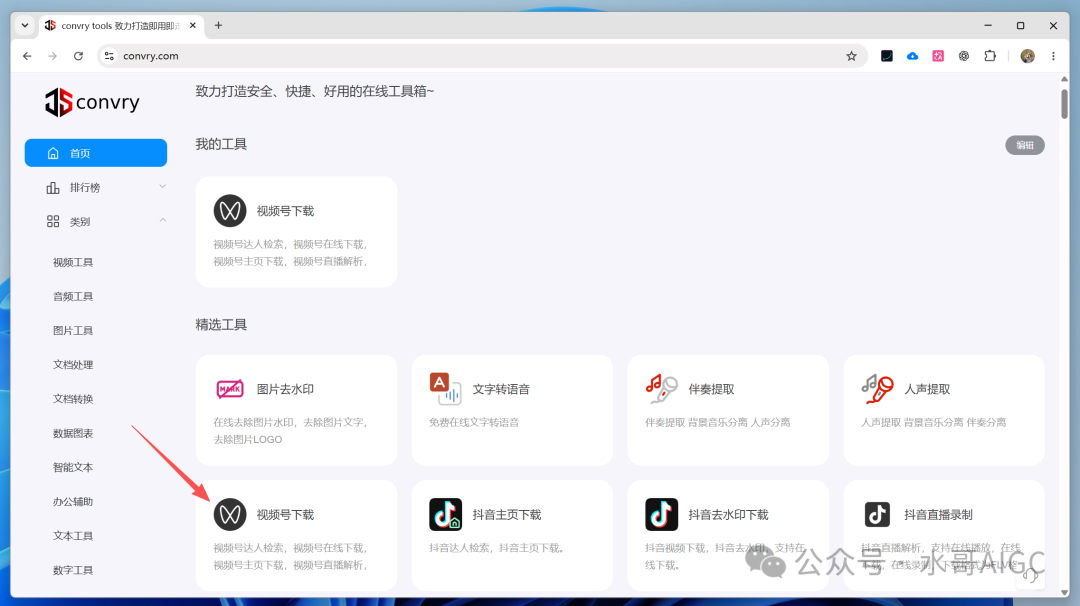Close the convry tools tab
This screenshot has width=1080, height=606.
coord(193,25)
